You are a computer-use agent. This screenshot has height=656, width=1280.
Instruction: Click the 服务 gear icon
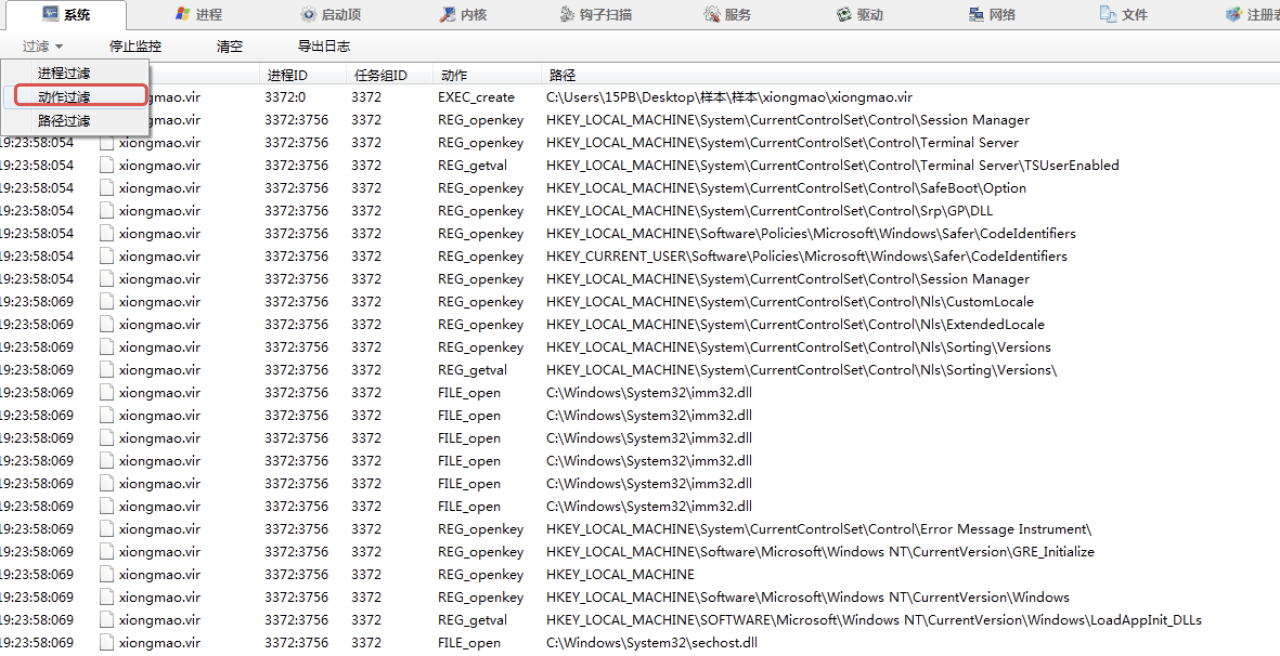(x=712, y=15)
